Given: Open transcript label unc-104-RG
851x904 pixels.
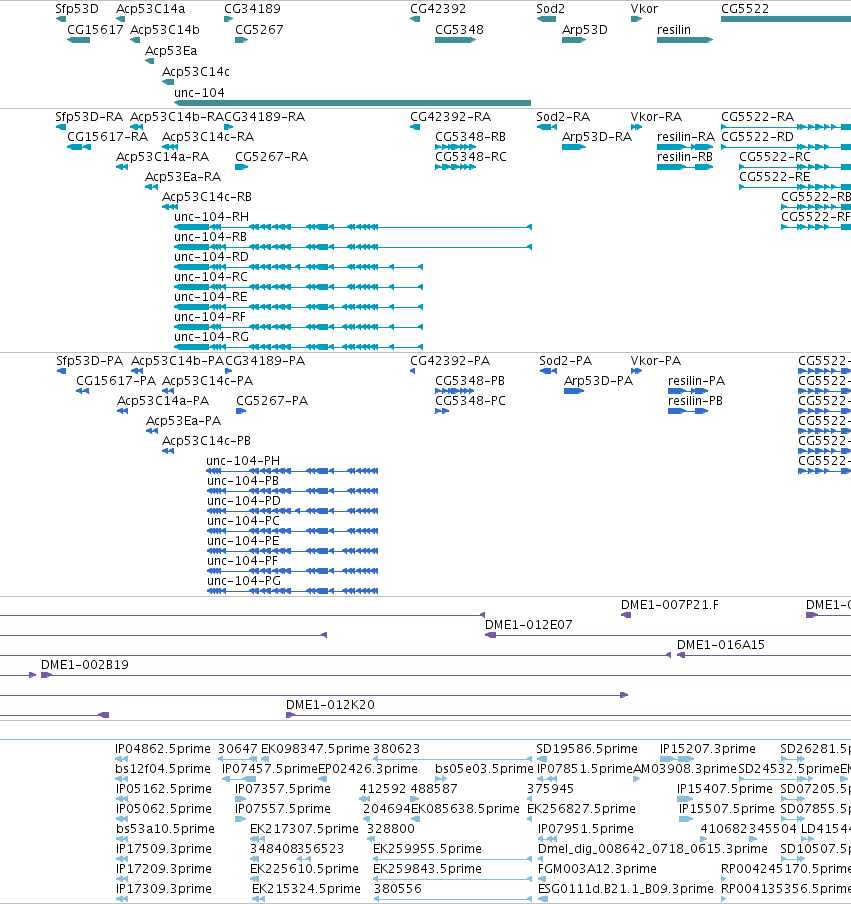Looking at the screenshot, I should click(212, 337).
